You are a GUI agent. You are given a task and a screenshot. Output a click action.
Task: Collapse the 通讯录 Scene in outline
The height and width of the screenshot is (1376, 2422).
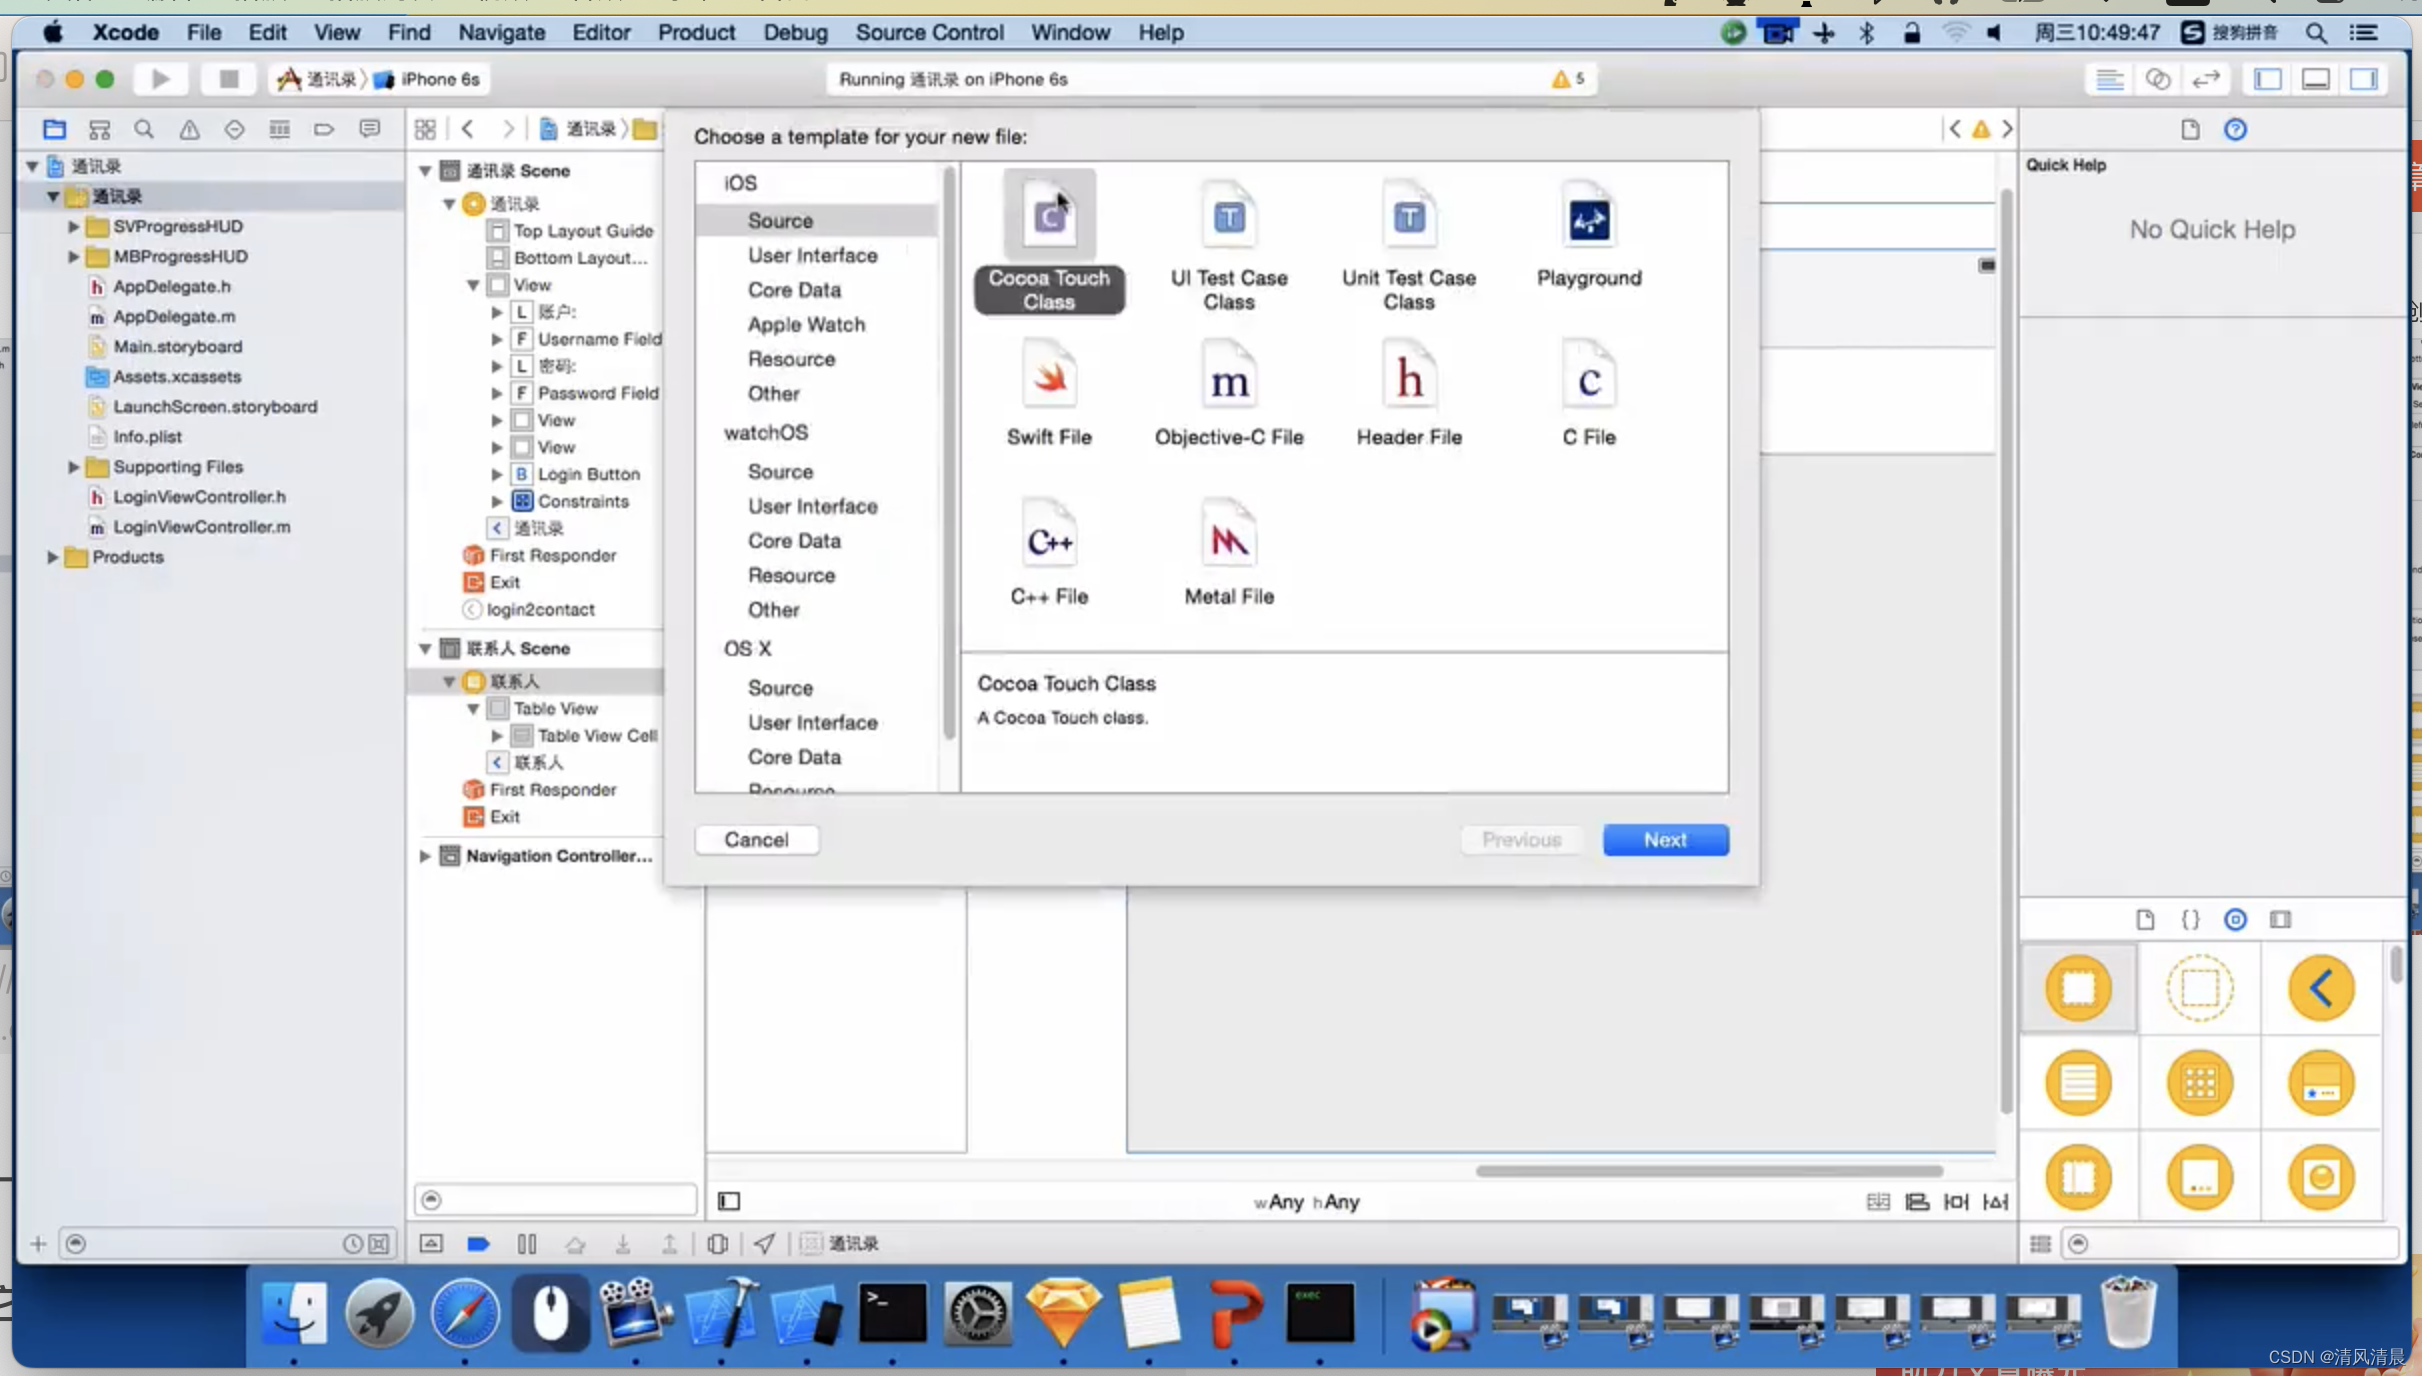click(x=425, y=171)
